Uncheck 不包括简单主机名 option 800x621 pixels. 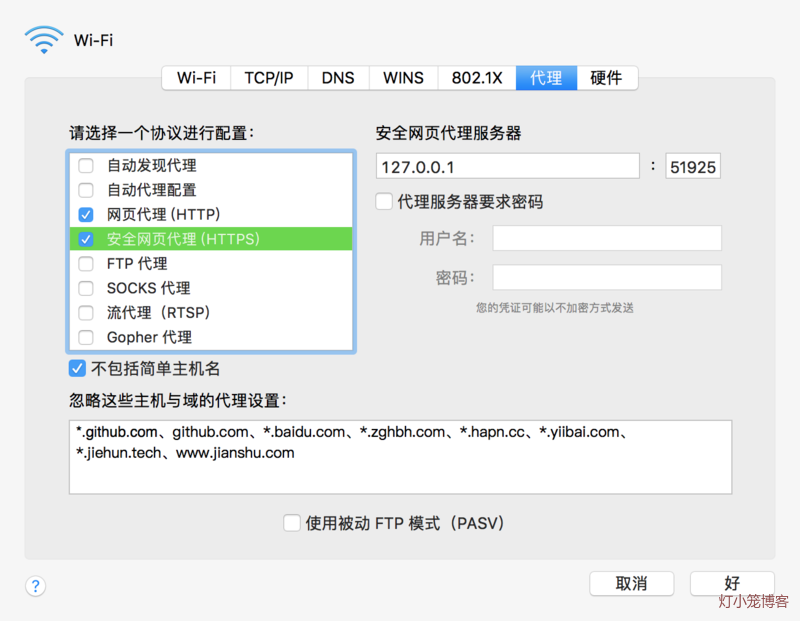(77, 369)
